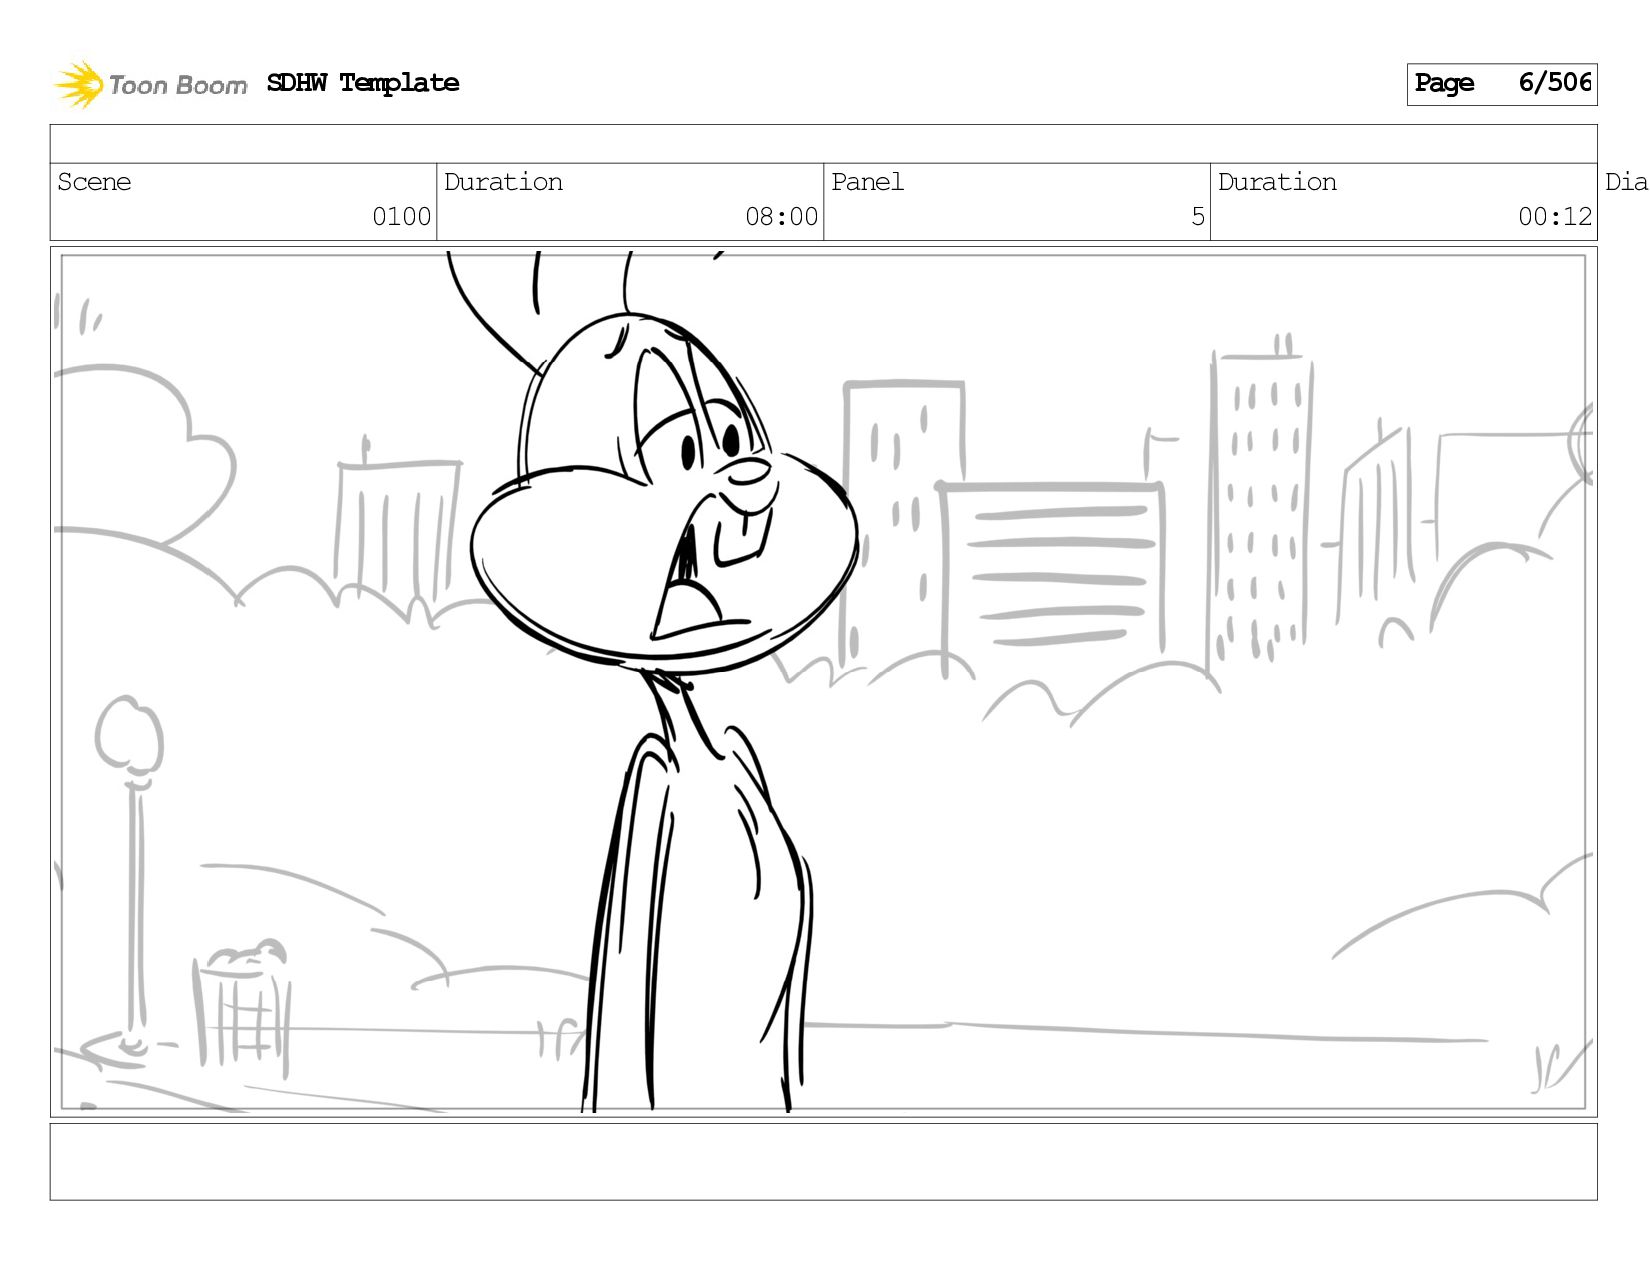
Task: Click the Panel number 5
Action: pyautogui.click(x=1197, y=217)
